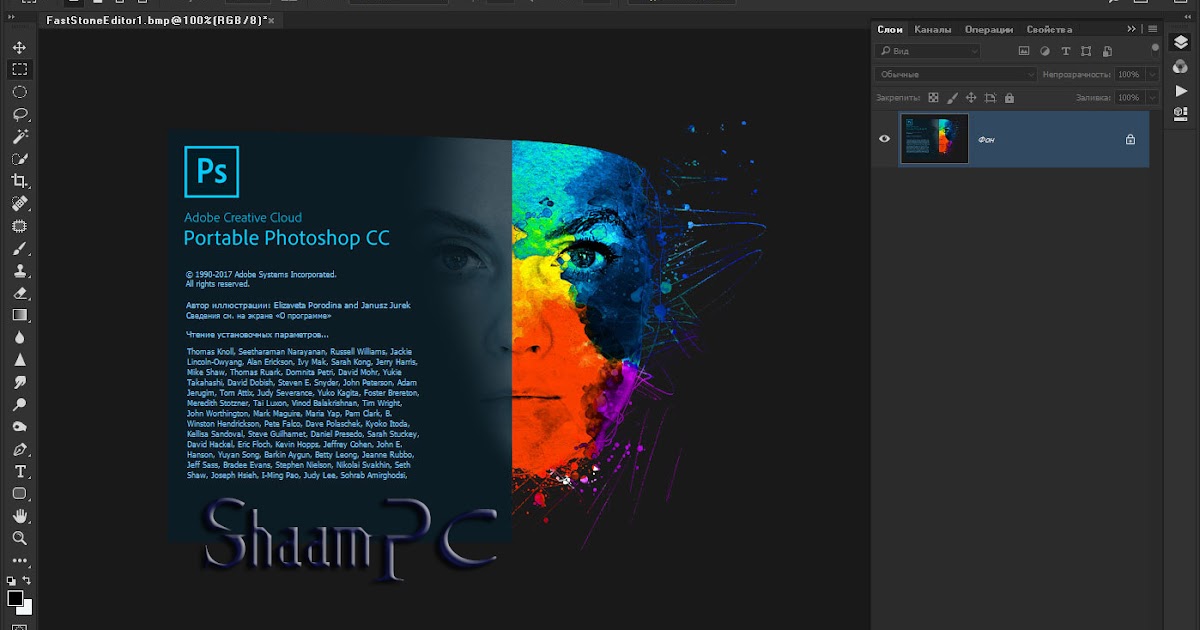
Task: Select the FastStoneEditor1.bmp document tab
Action: pos(156,20)
